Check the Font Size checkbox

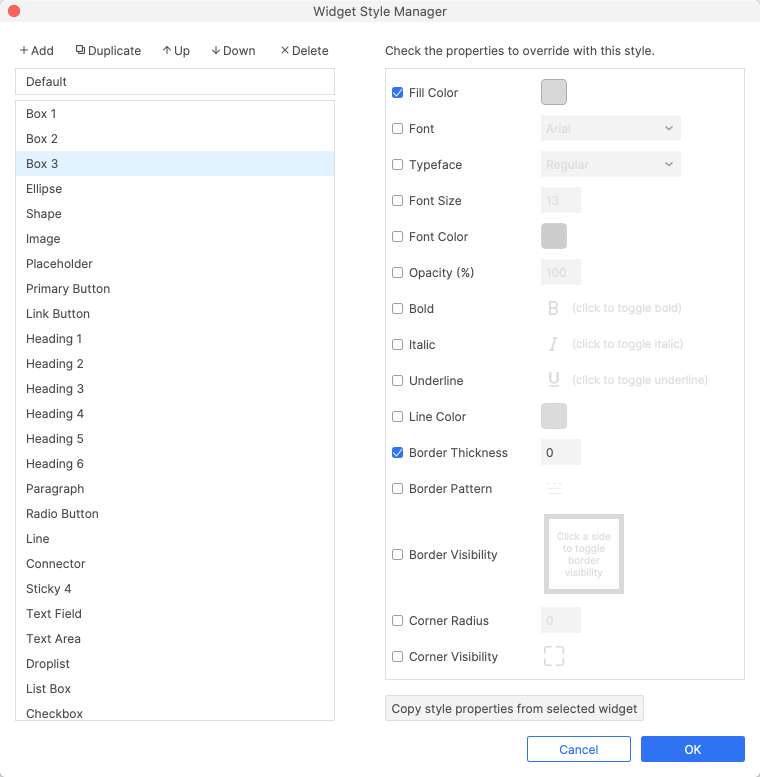[397, 200]
